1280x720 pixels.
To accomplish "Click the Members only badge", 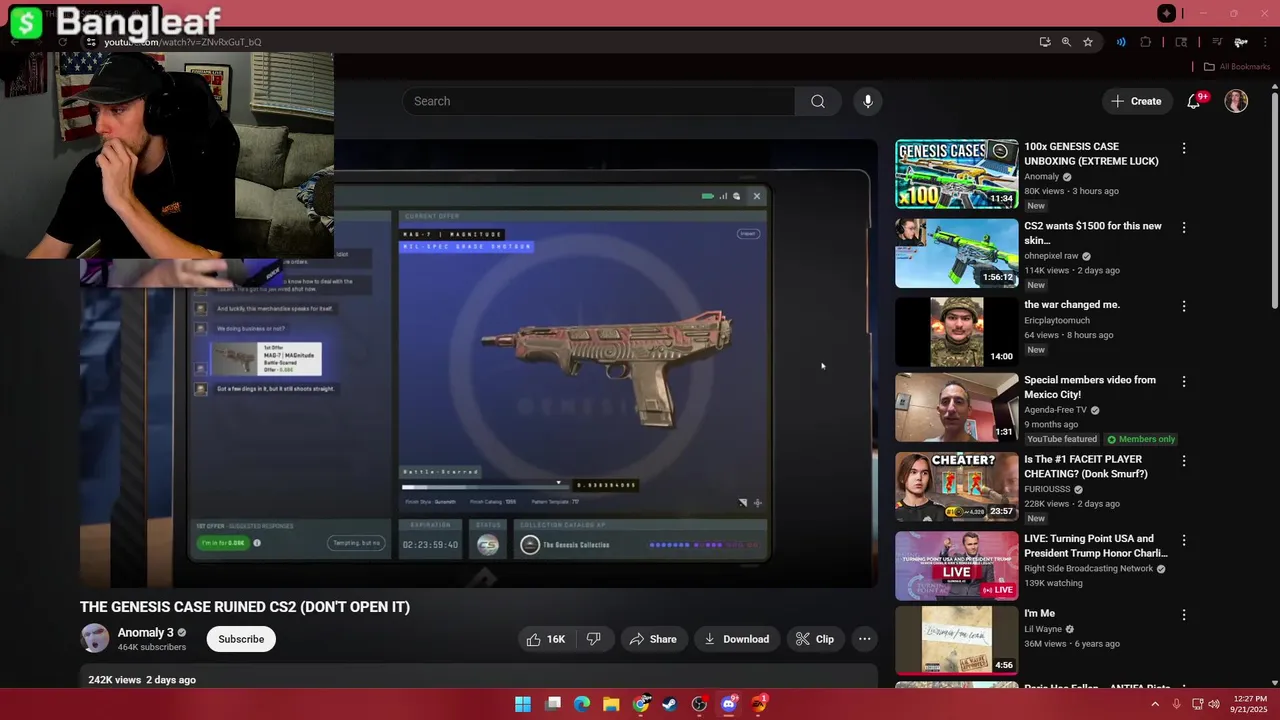I will (x=1141, y=439).
